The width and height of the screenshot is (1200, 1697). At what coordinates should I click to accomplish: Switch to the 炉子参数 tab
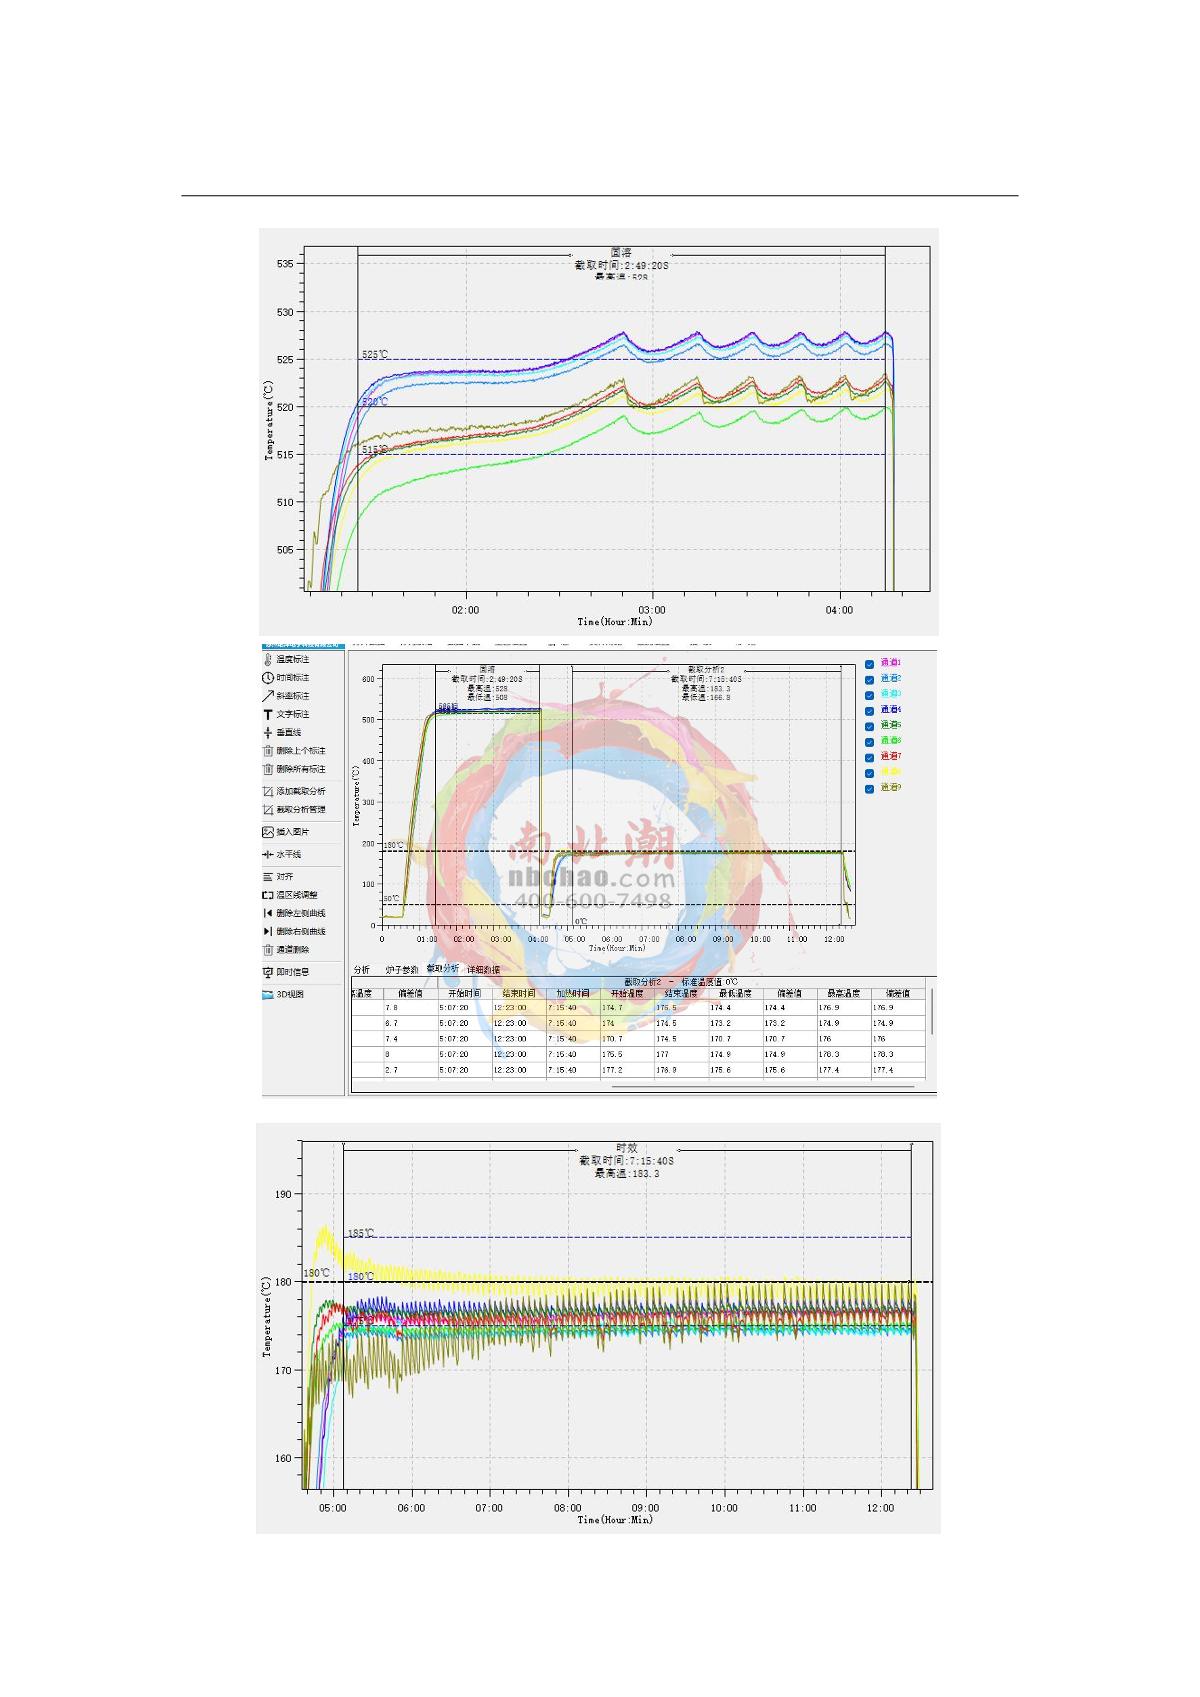(402, 970)
